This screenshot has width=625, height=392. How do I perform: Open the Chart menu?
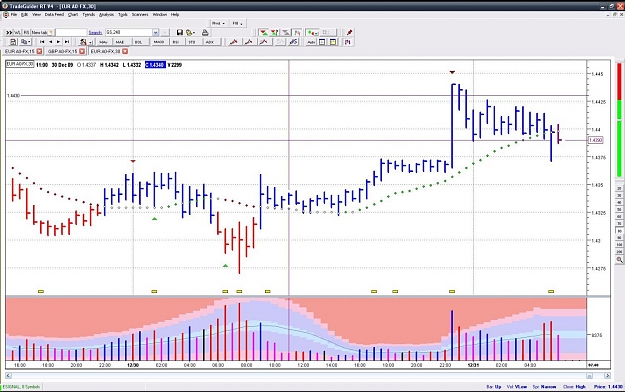73,14
